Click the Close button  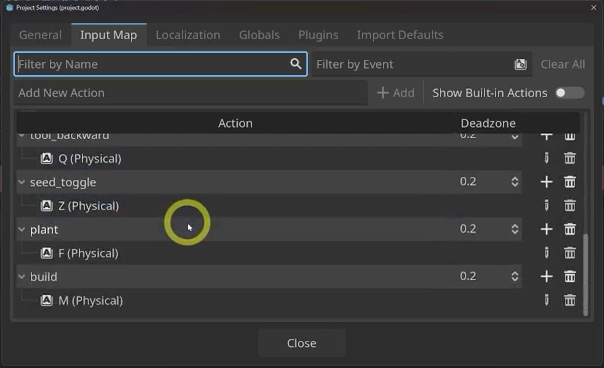pos(302,343)
